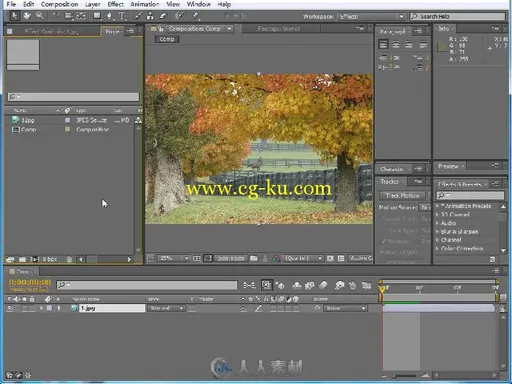Select the Hand tool

(27, 16)
